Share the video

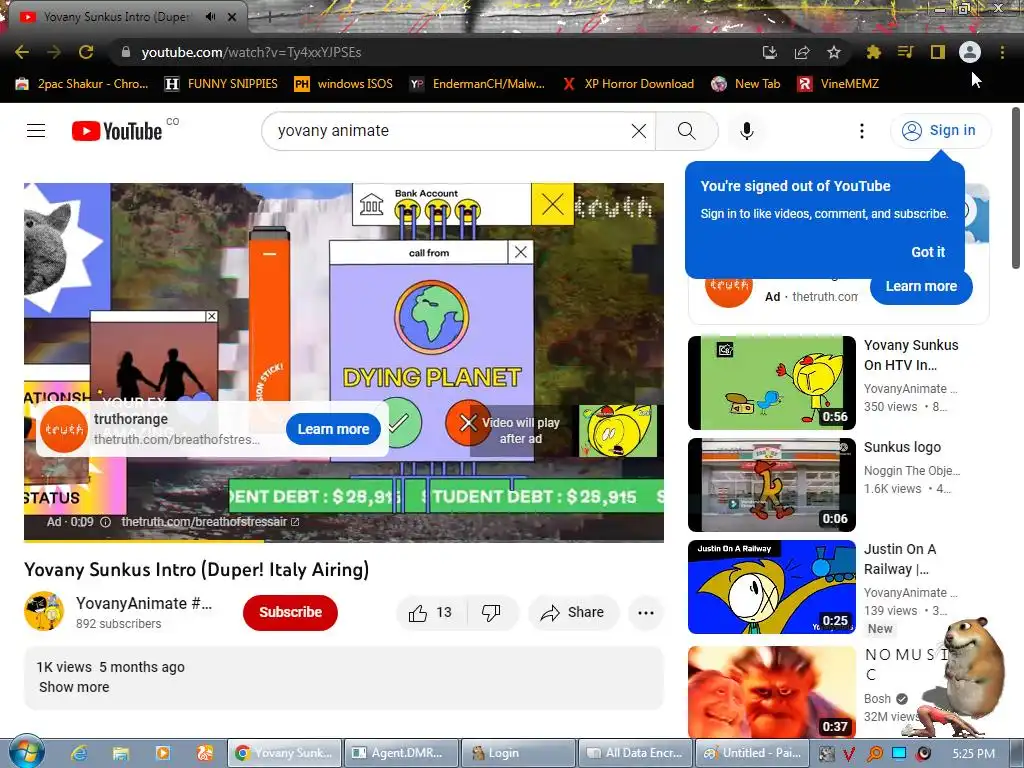pyautogui.click(x=573, y=613)
